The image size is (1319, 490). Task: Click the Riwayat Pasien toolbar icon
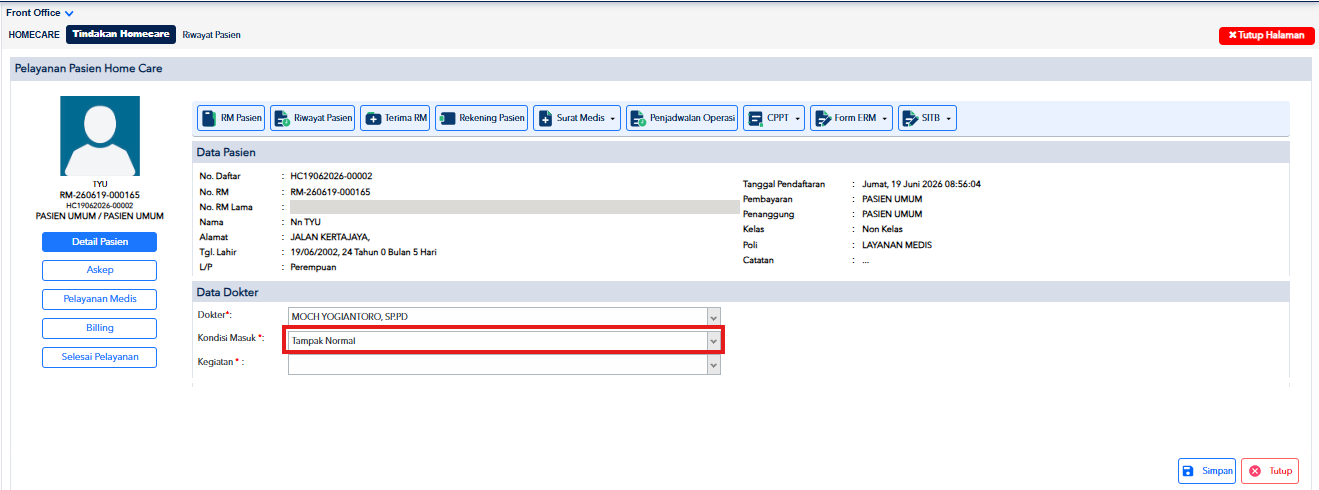[x=281, y=118]
